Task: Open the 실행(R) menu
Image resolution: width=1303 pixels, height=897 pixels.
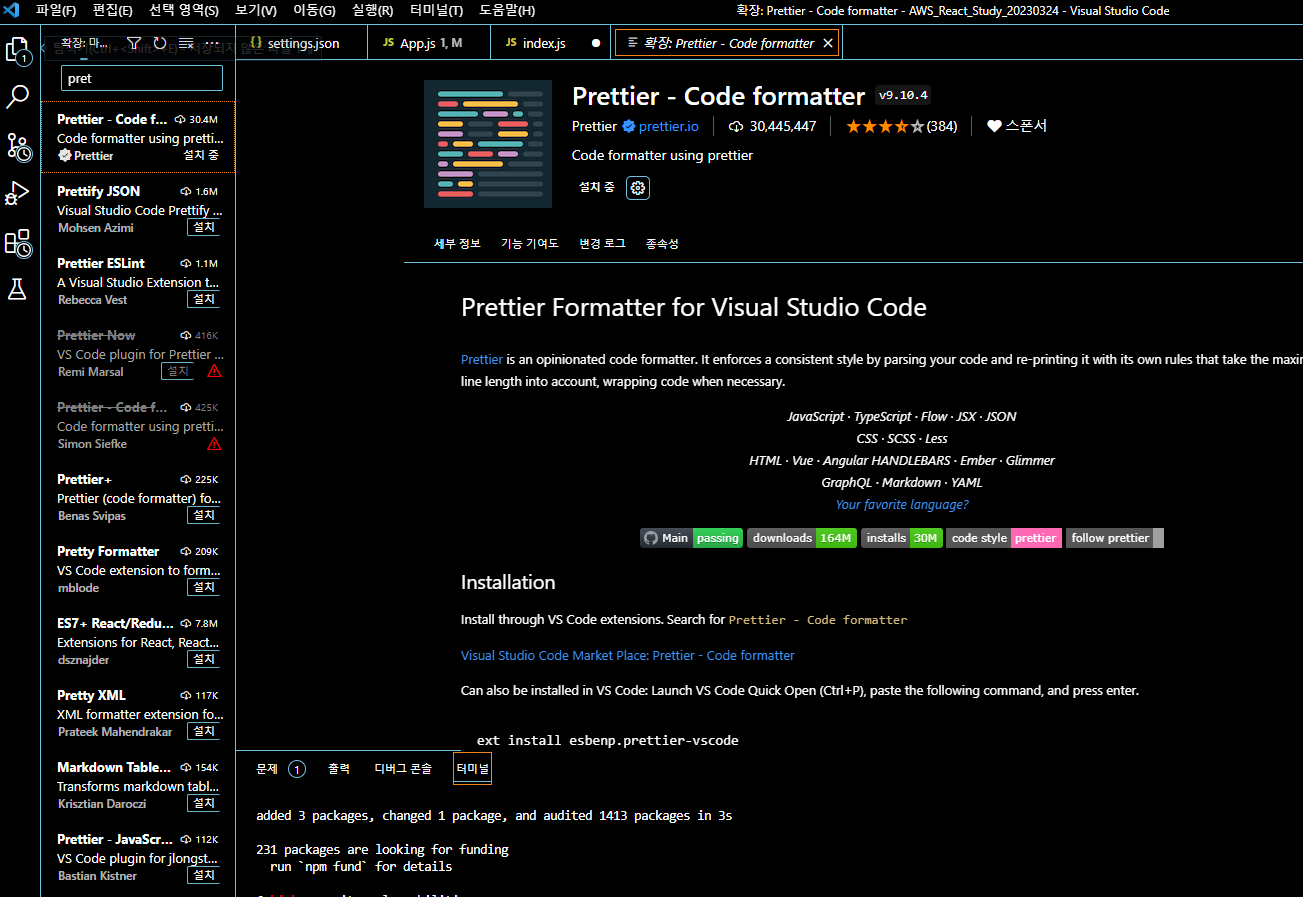Action: 372,11
